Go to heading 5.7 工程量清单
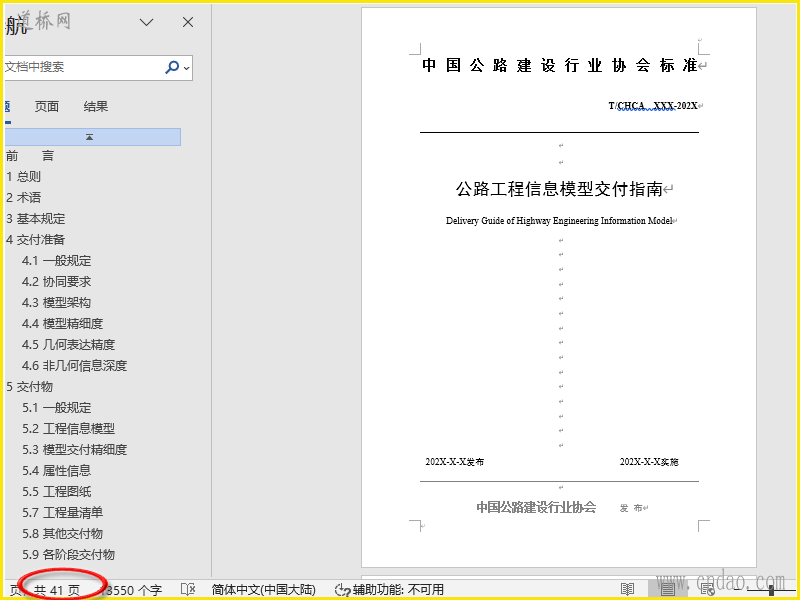This screenshot has height=600, width=800. [x=62, y=512]
